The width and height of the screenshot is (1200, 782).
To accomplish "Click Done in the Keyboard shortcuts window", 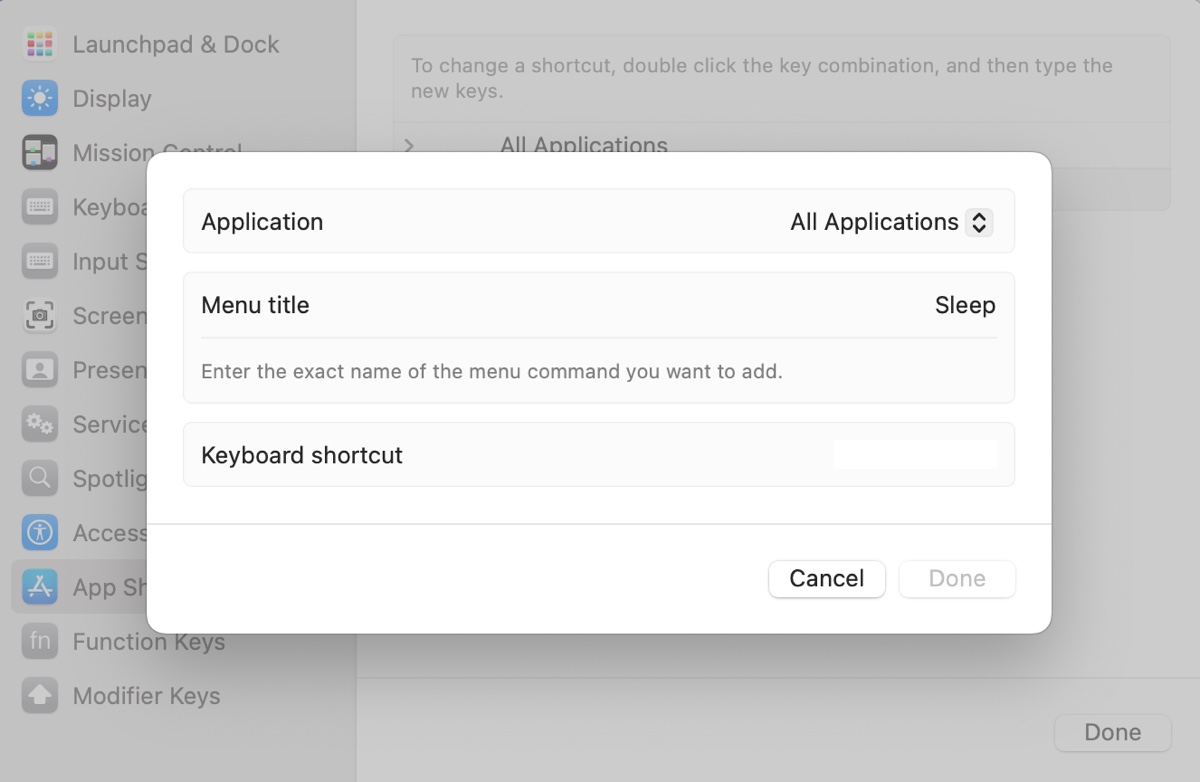I will point(1112,733).
